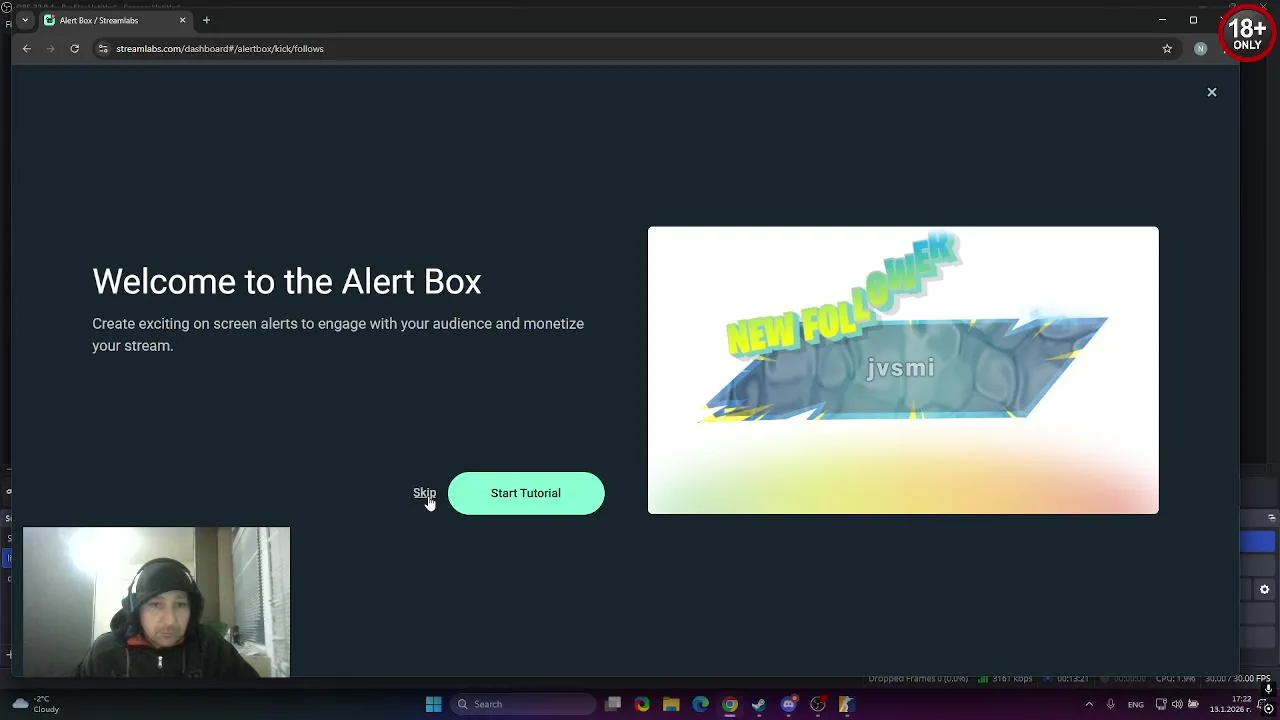1280x720 pixels.
Task: Open the network tray icon
Action: point(1161,704)
